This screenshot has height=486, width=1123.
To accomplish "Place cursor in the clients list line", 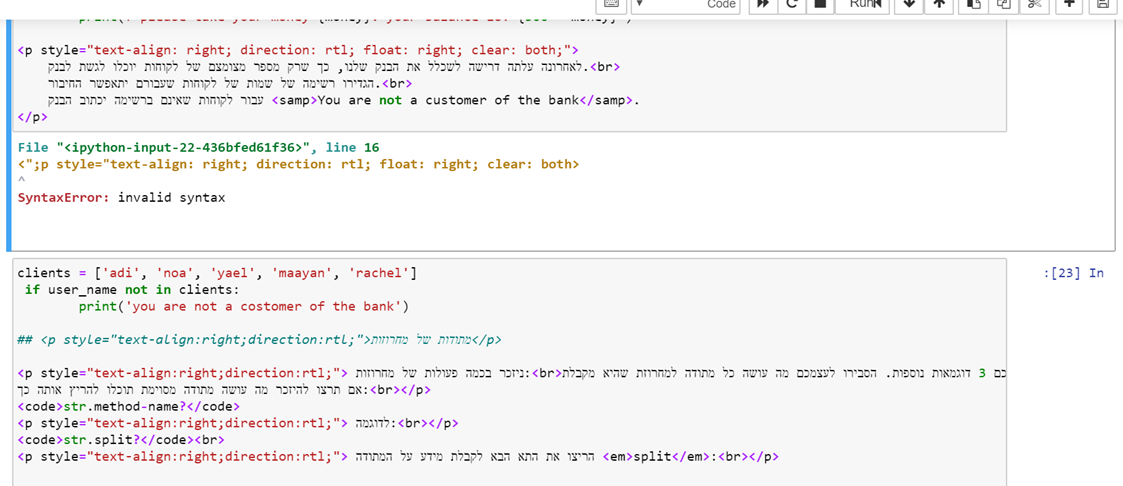I will (216, 273).
